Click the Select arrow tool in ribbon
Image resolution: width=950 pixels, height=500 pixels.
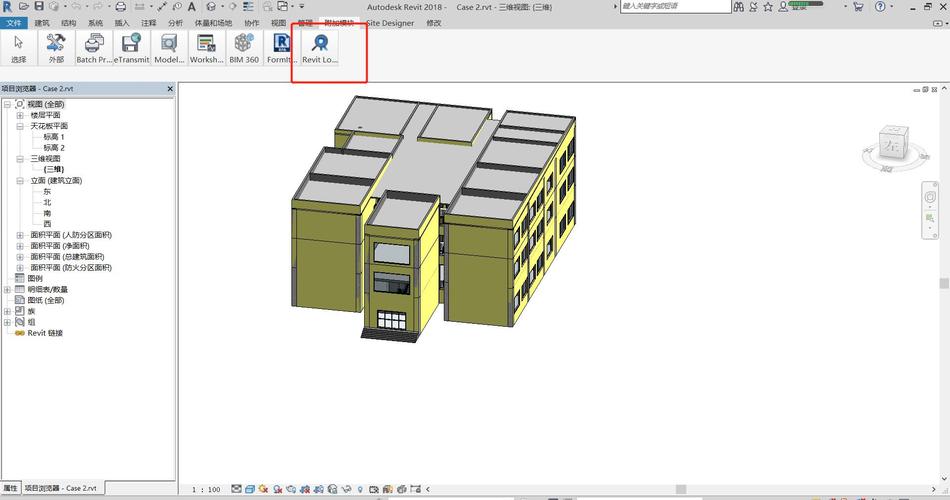[19, 48]
